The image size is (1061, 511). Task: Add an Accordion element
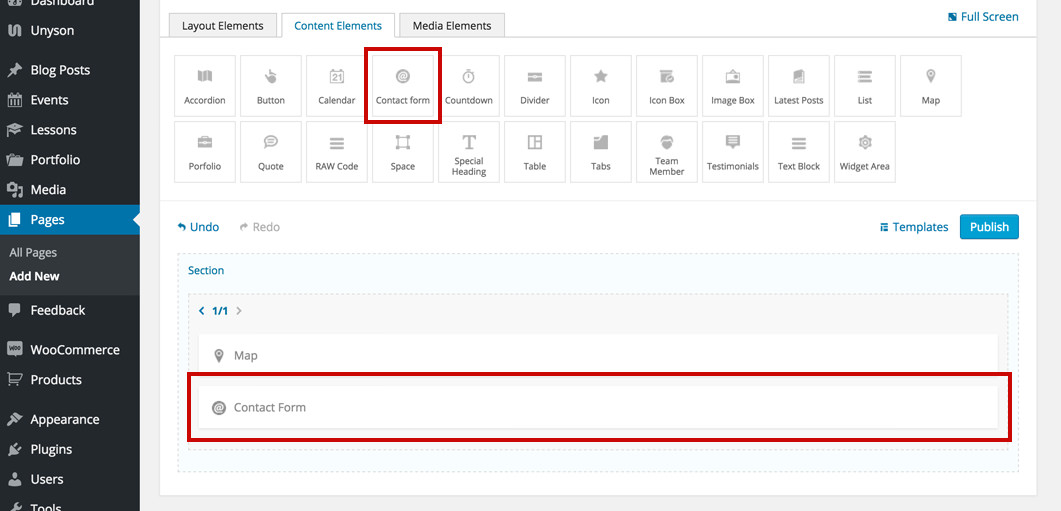point(205,86)
